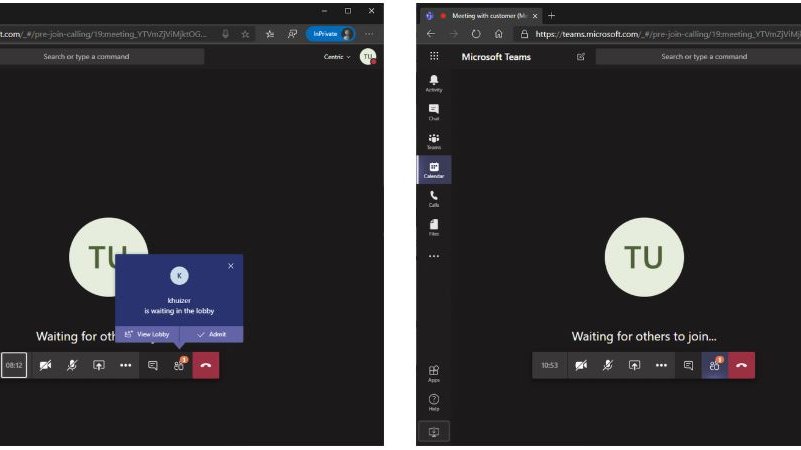The height and width of the screenshot is (450, 801).
Task: Open a new browser tab
Action: pos(551,16)
